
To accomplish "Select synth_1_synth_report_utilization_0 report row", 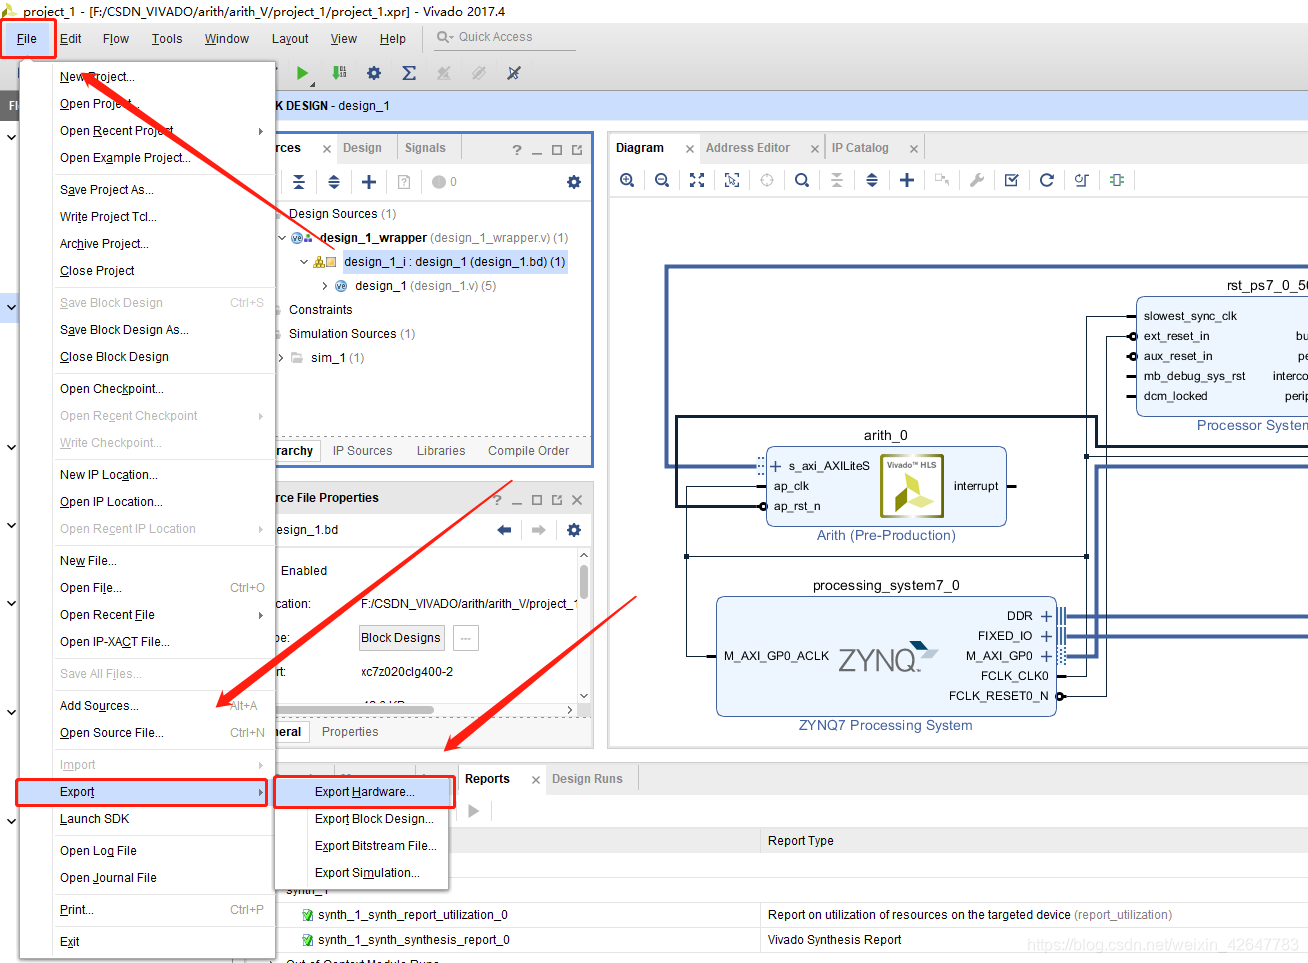I will (412, 915).
